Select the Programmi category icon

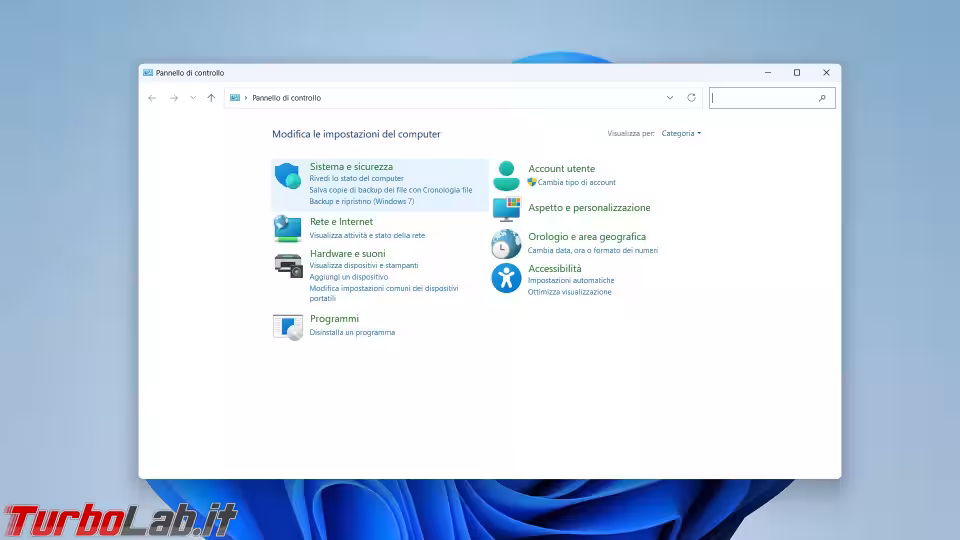pos(288,326)
